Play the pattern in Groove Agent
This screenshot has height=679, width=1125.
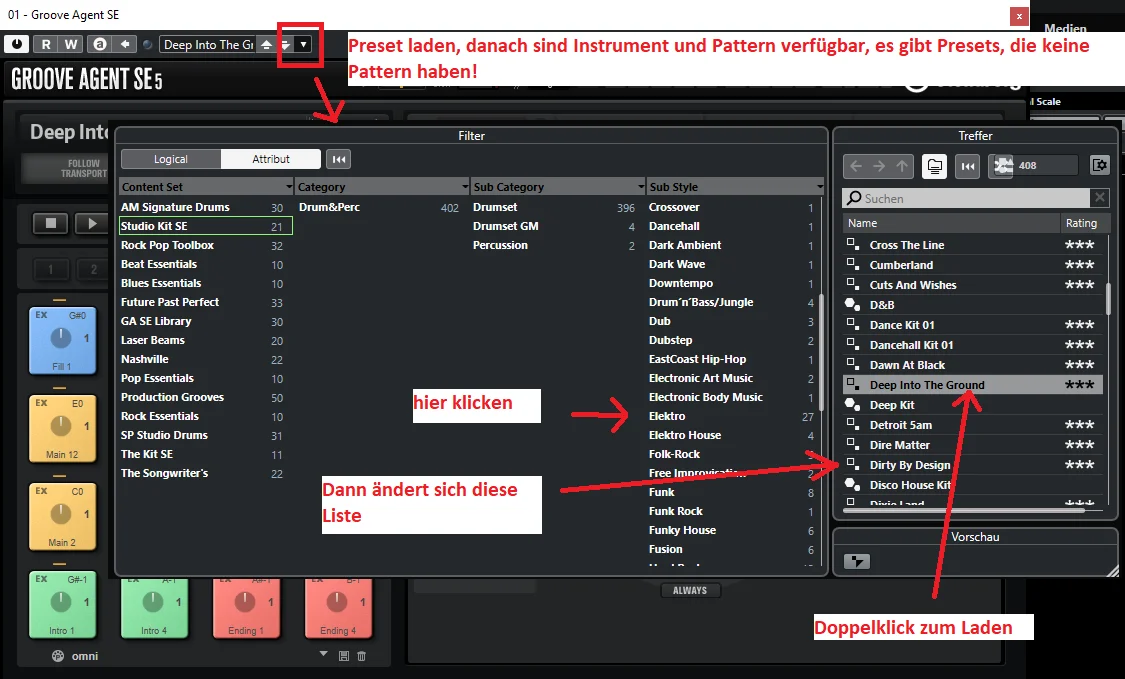click(91, 223)
